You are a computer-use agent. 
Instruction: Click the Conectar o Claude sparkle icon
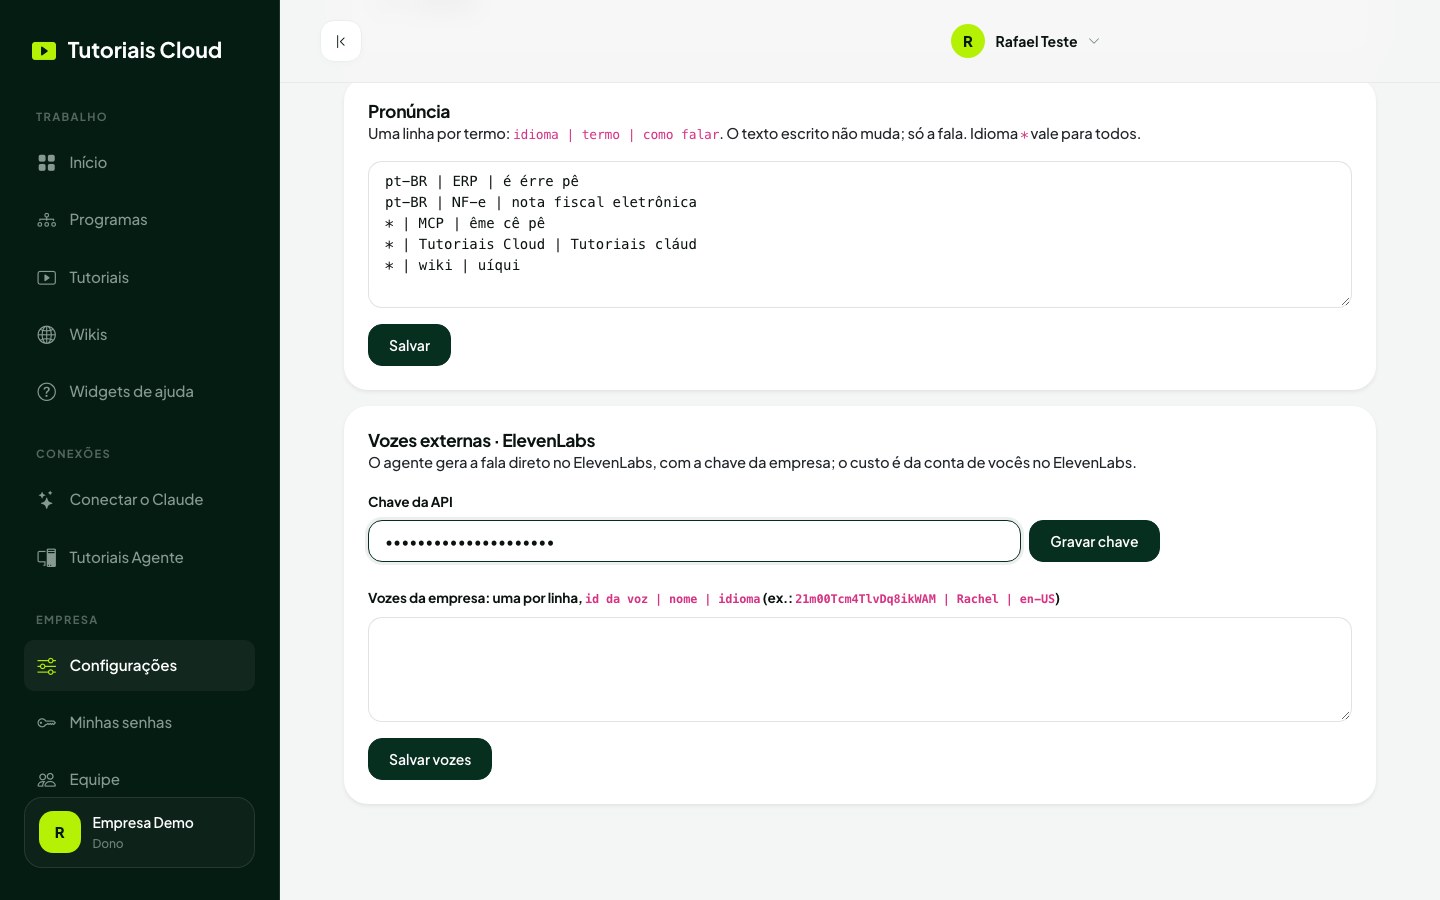point(47,500)
